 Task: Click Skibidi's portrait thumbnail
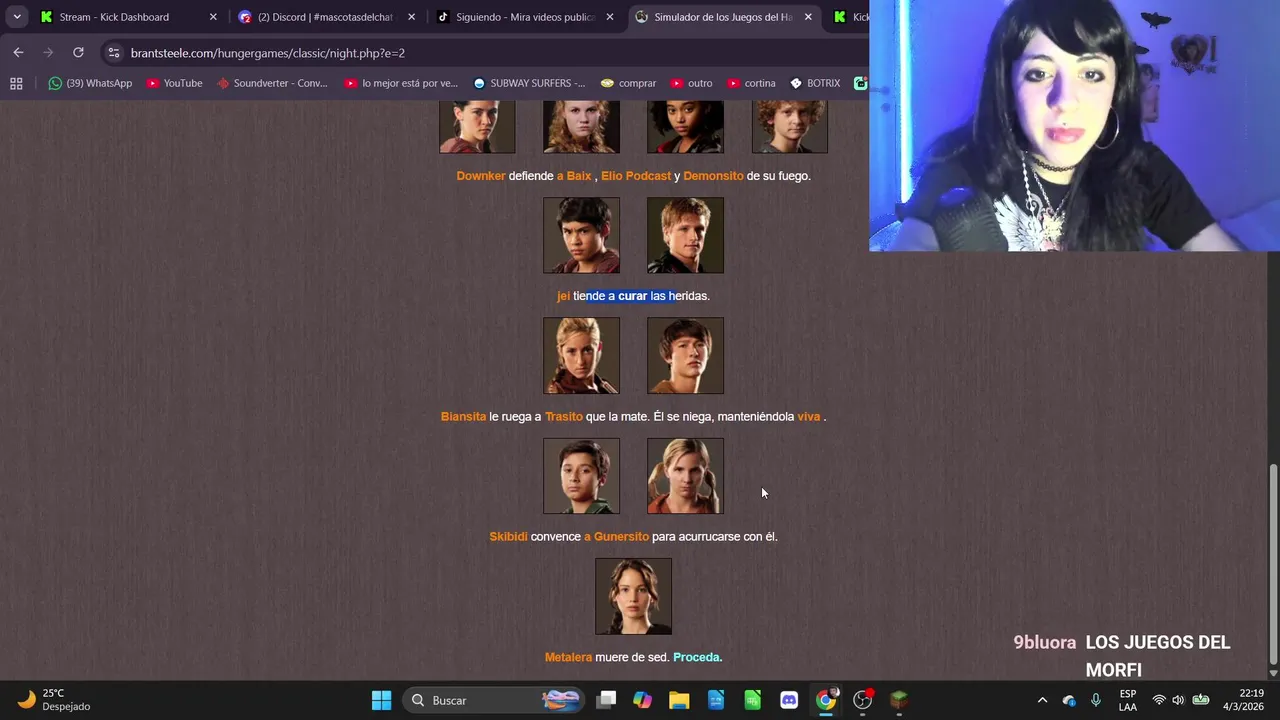581,476
